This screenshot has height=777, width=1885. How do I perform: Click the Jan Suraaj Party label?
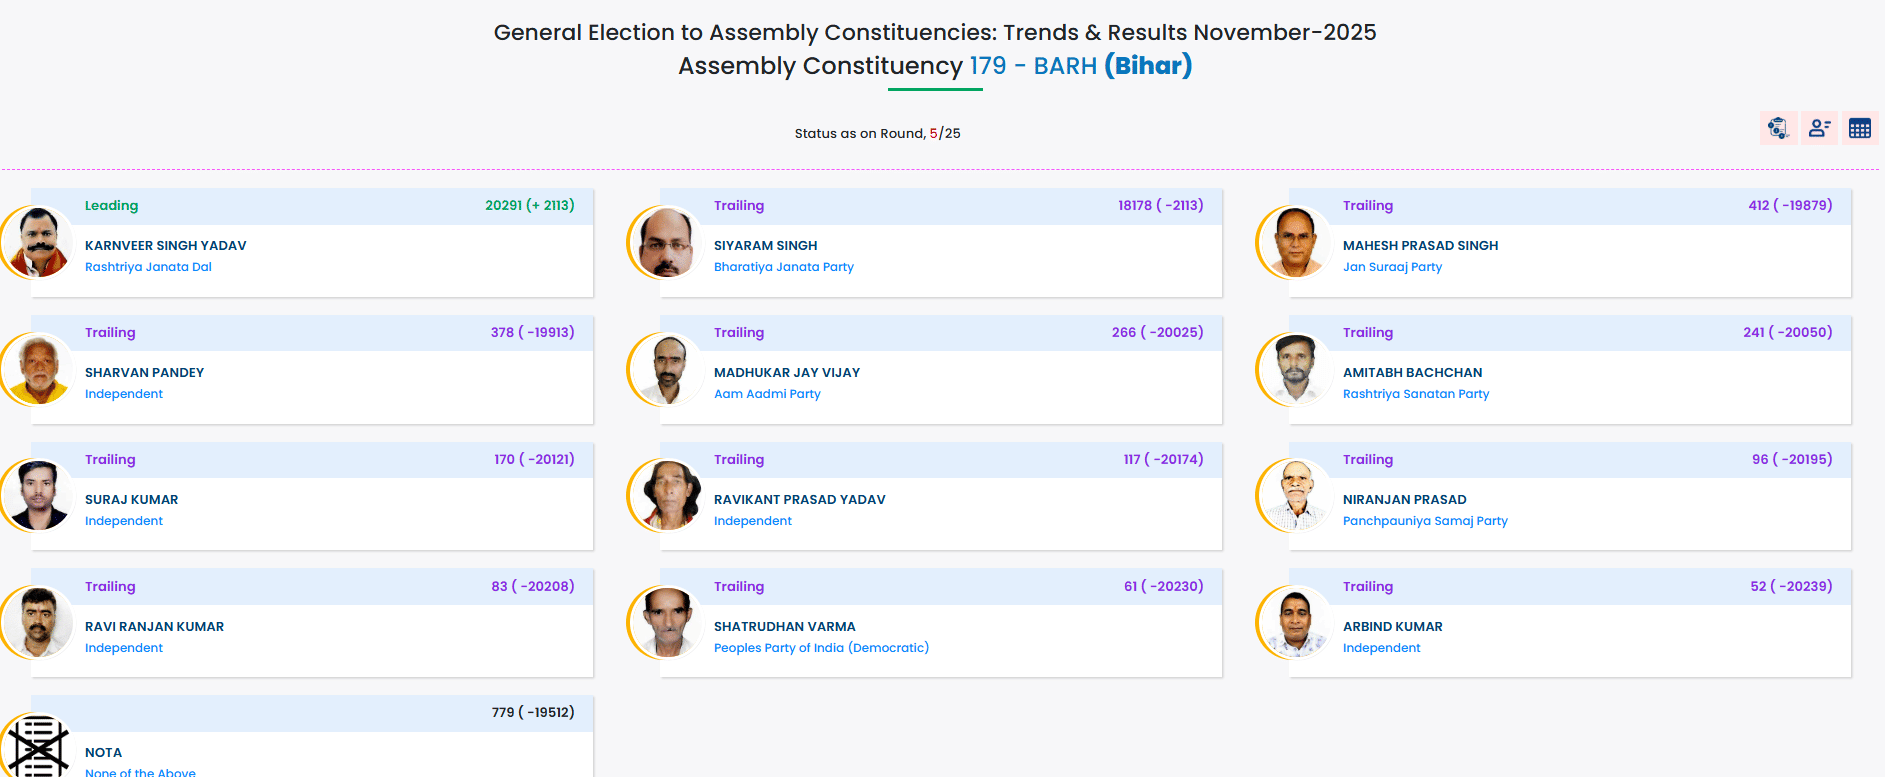(x=1392, y=267)
